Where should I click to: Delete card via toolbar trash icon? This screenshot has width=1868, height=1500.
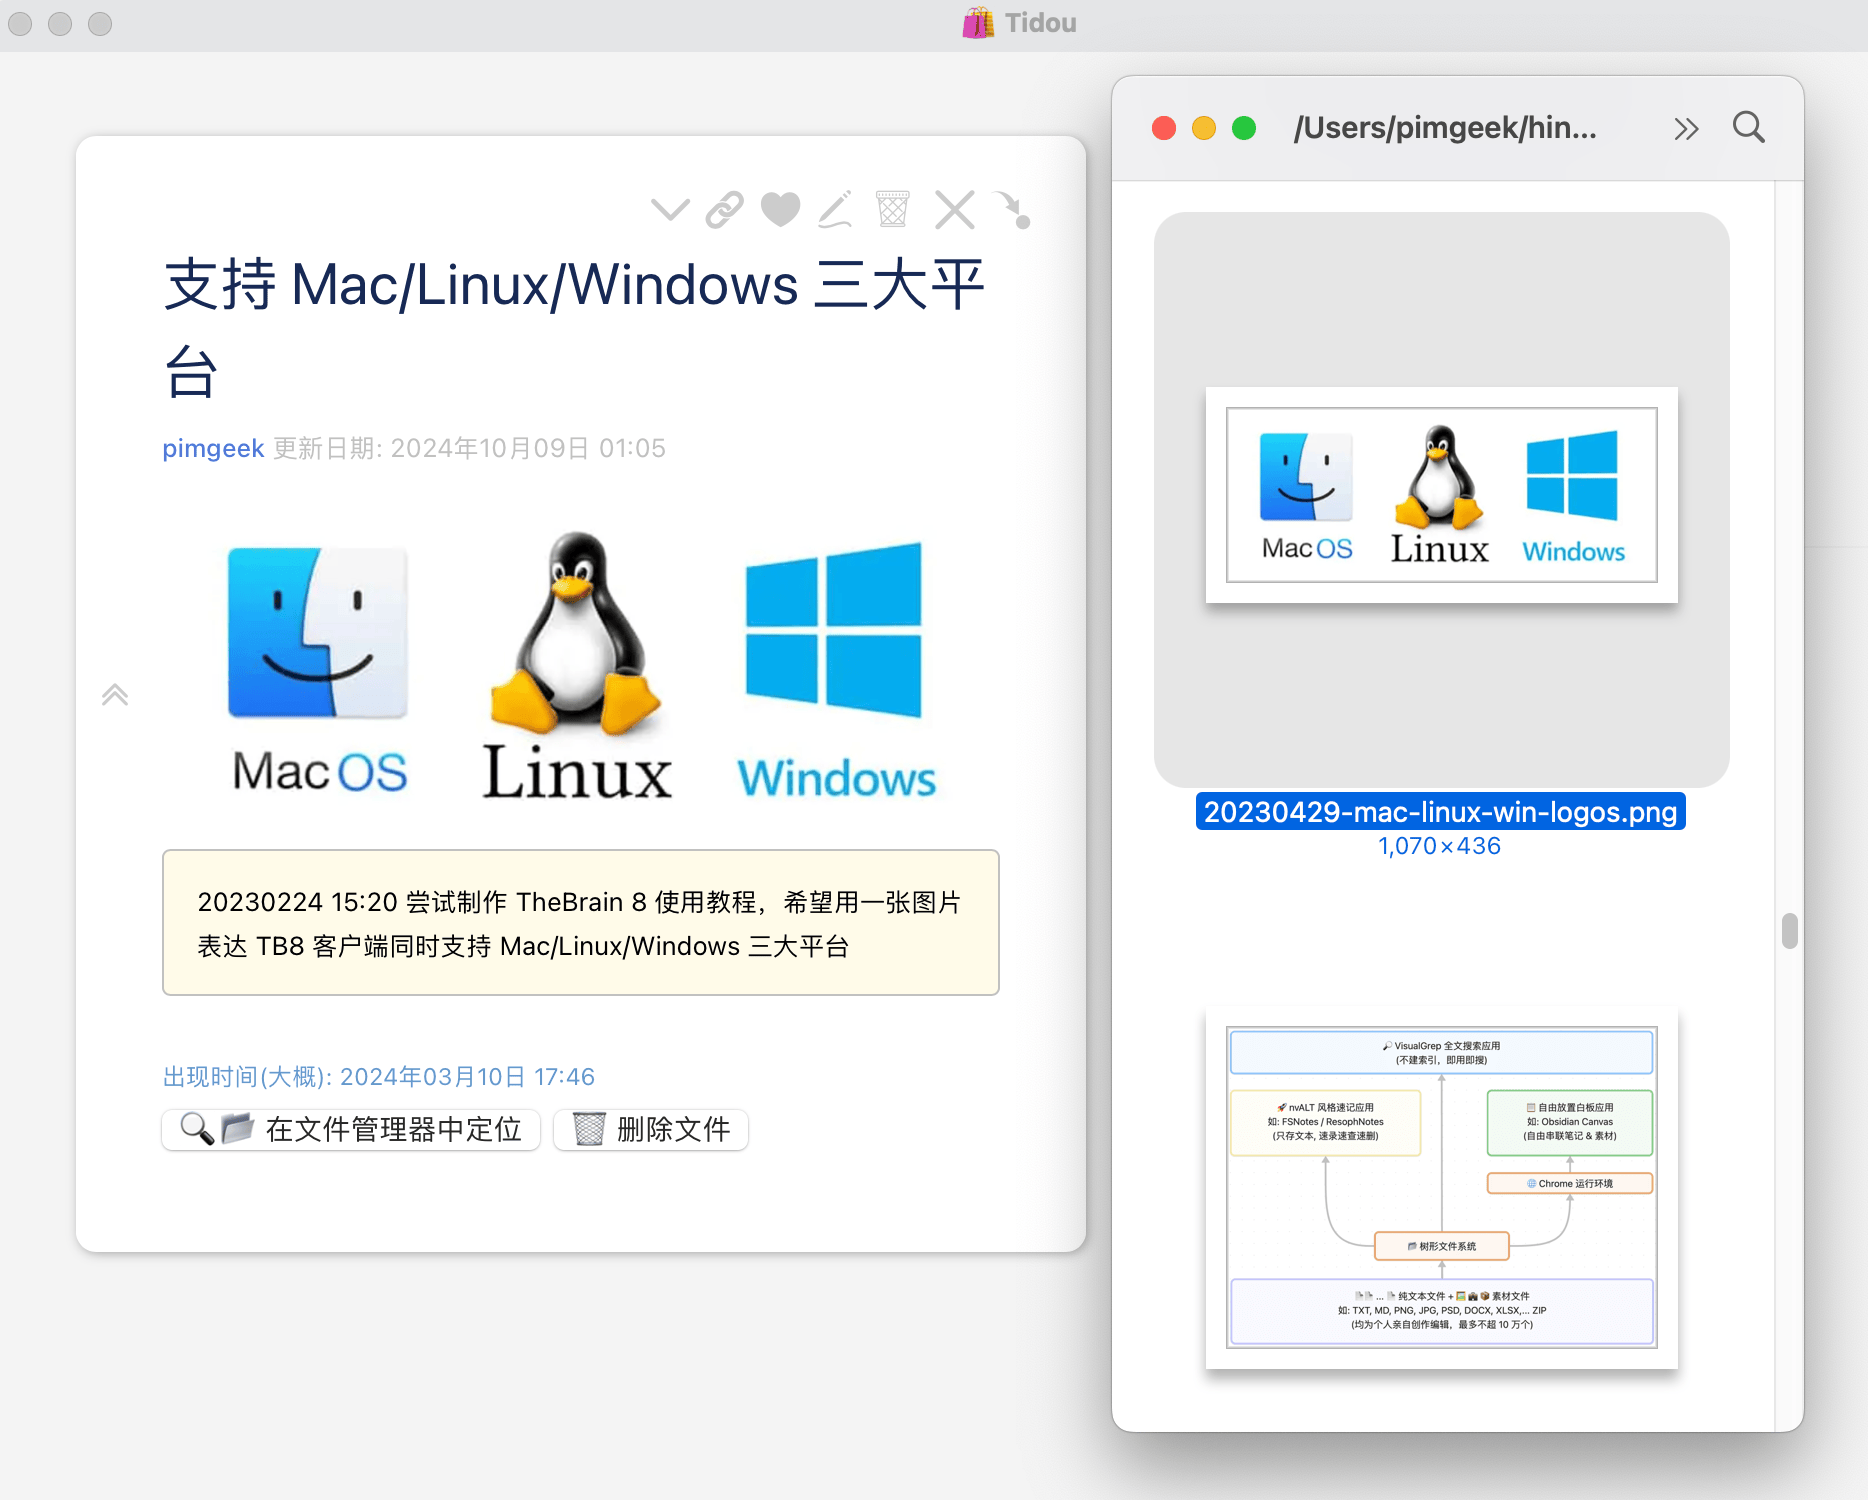(892, 210)
